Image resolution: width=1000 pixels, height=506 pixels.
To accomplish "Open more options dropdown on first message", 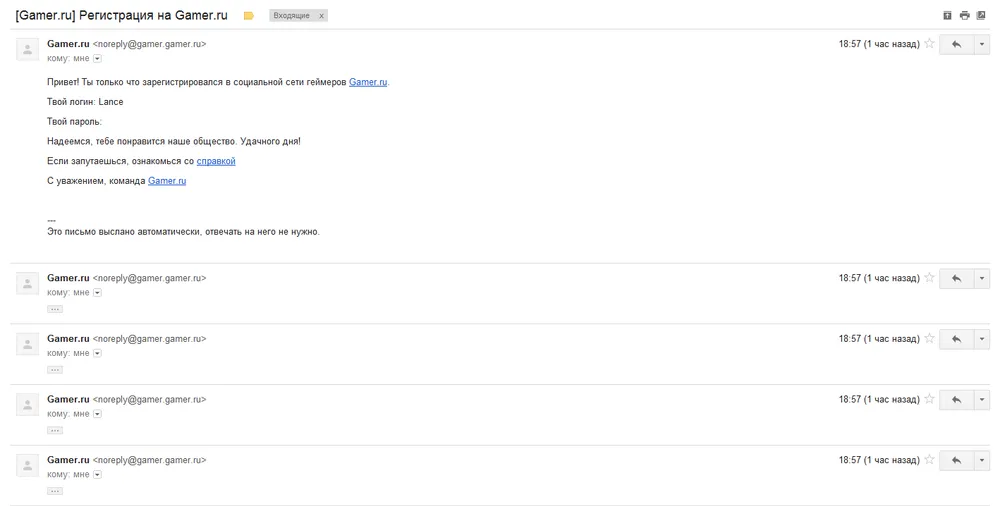I will (983, 44).
